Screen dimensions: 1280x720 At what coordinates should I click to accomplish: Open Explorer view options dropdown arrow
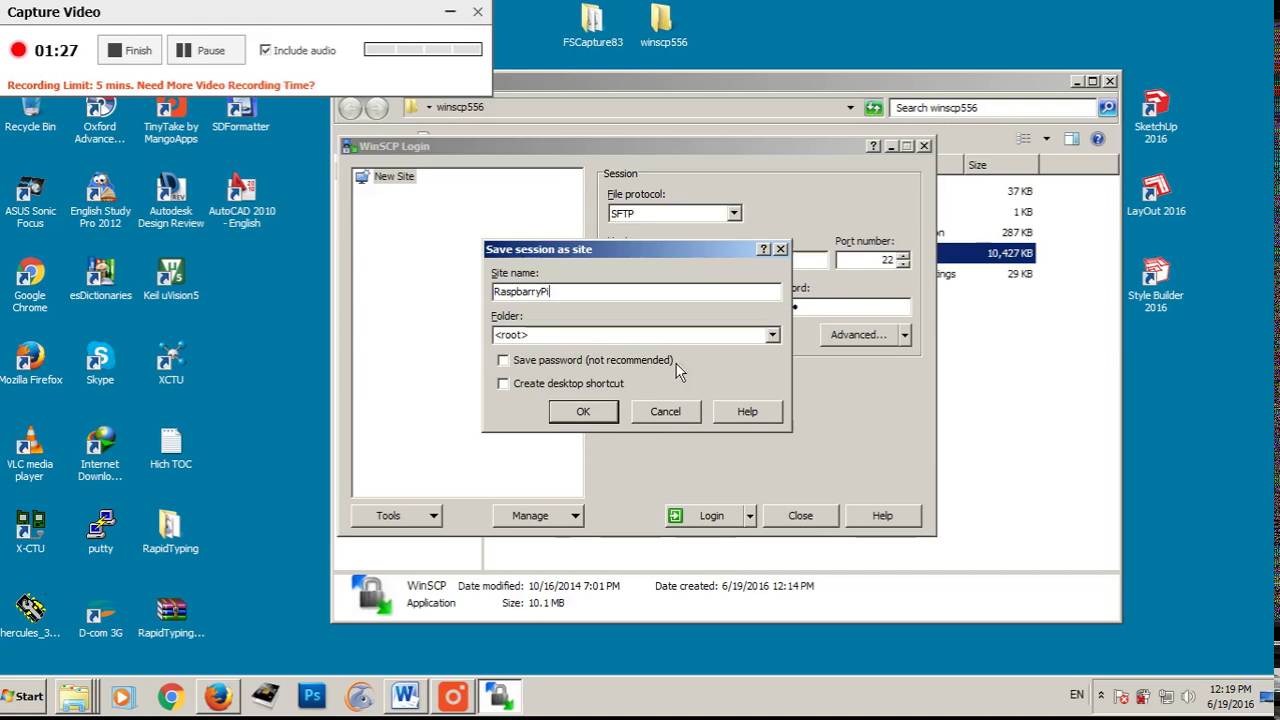pyautogui.click(x=1046, y=139)
